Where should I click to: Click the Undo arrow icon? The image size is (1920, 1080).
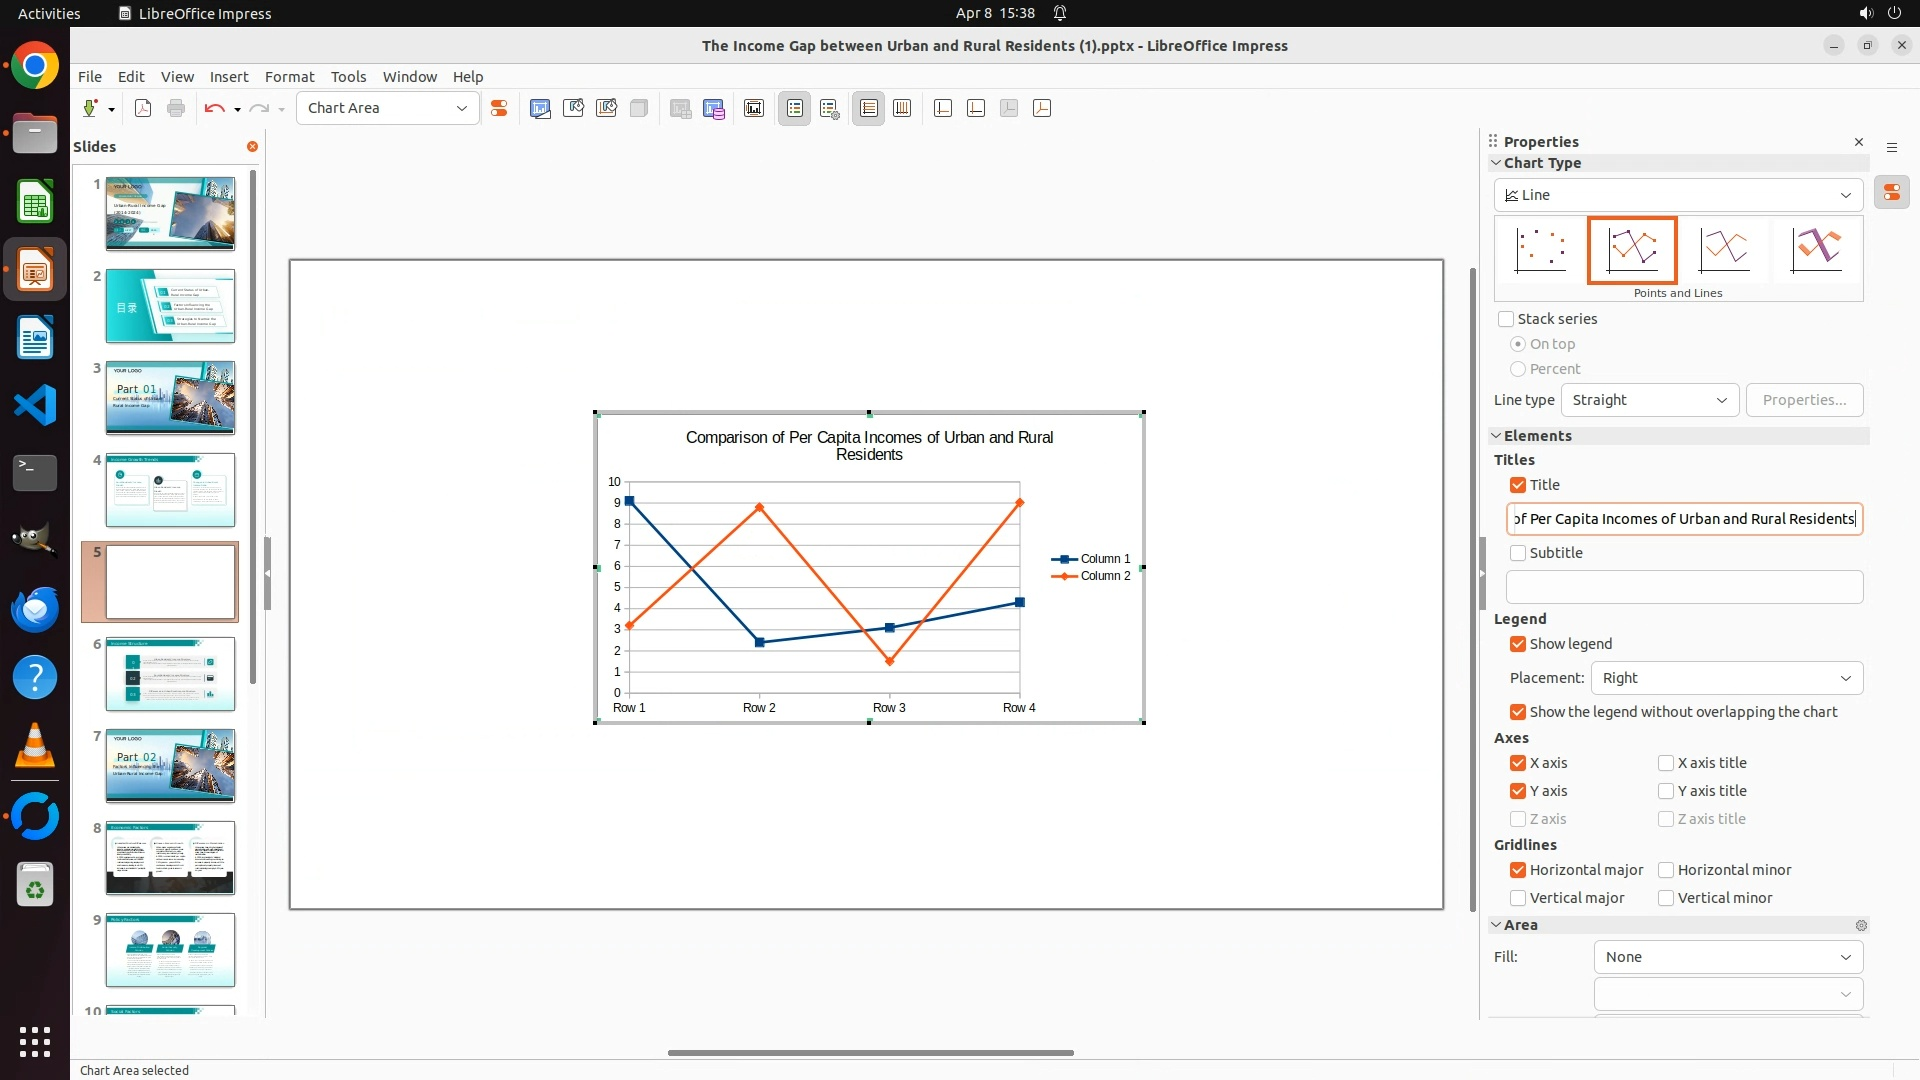(213, 108)
